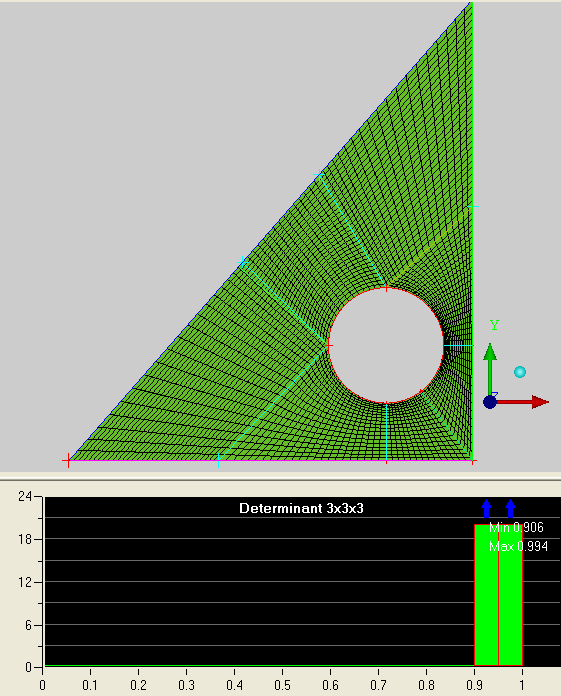Click the left blue arrow above histogram bars
The width and height of the screenshot is (561, 696).
[486, 508]
